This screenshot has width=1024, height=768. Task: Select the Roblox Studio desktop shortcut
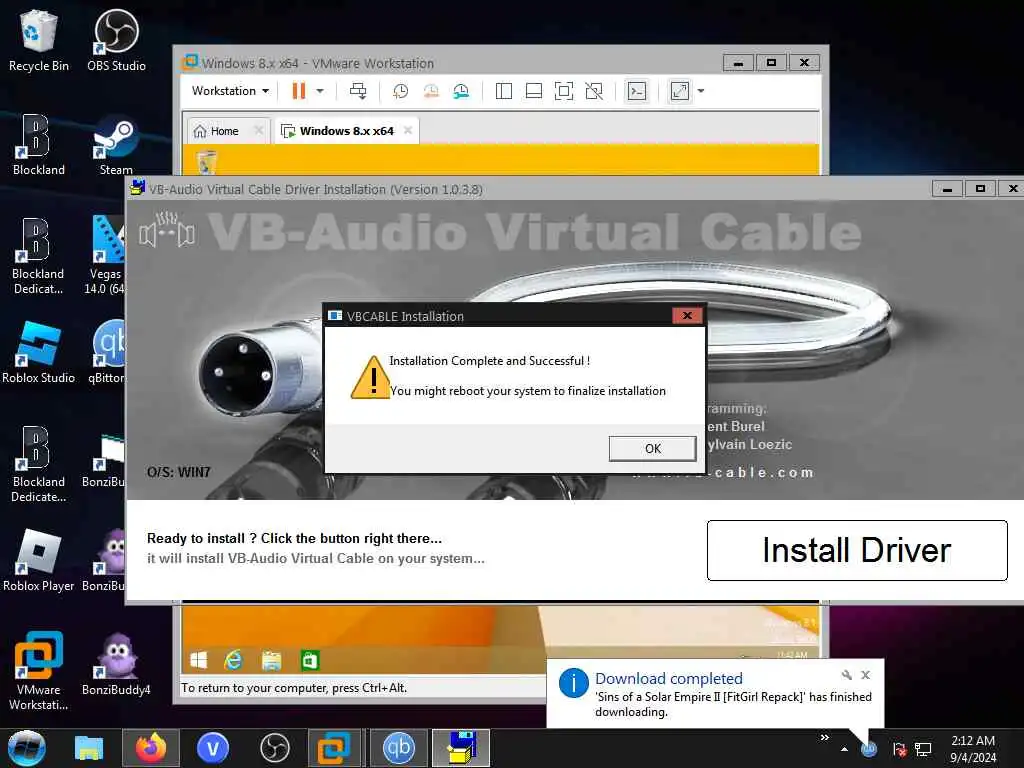pos(39,353)
